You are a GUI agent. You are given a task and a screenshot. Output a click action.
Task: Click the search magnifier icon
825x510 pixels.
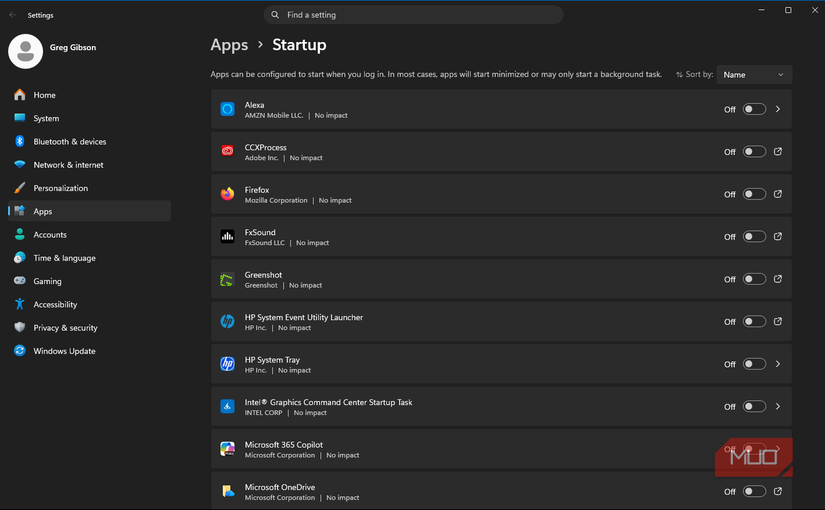[275, 15]
